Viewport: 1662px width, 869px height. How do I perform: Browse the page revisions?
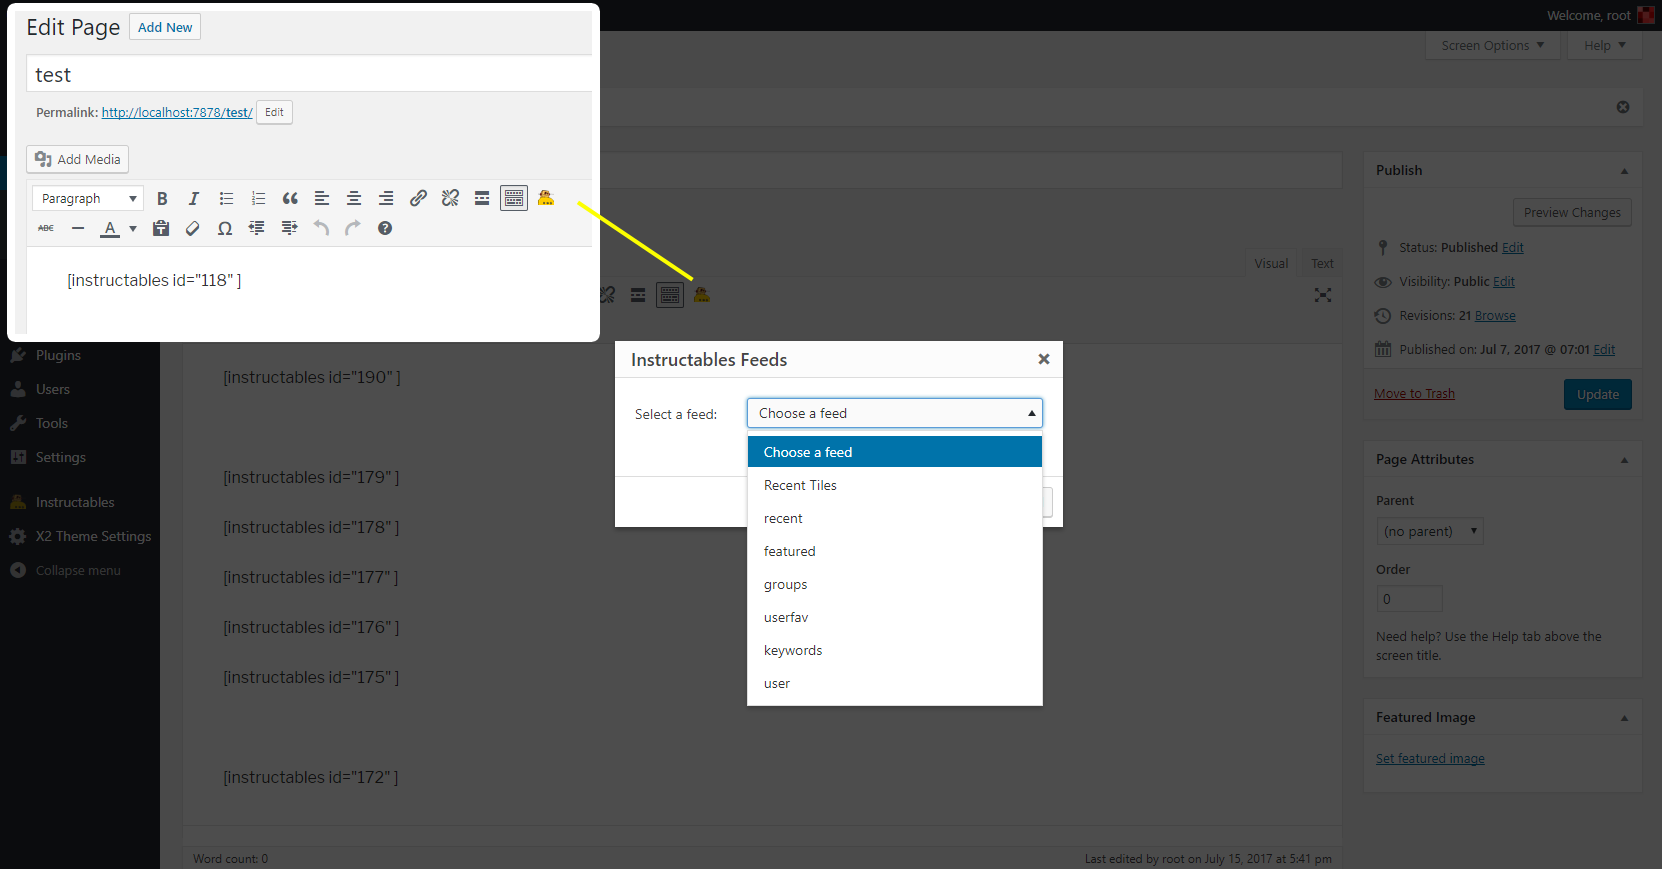click(x=1495, y=316)
